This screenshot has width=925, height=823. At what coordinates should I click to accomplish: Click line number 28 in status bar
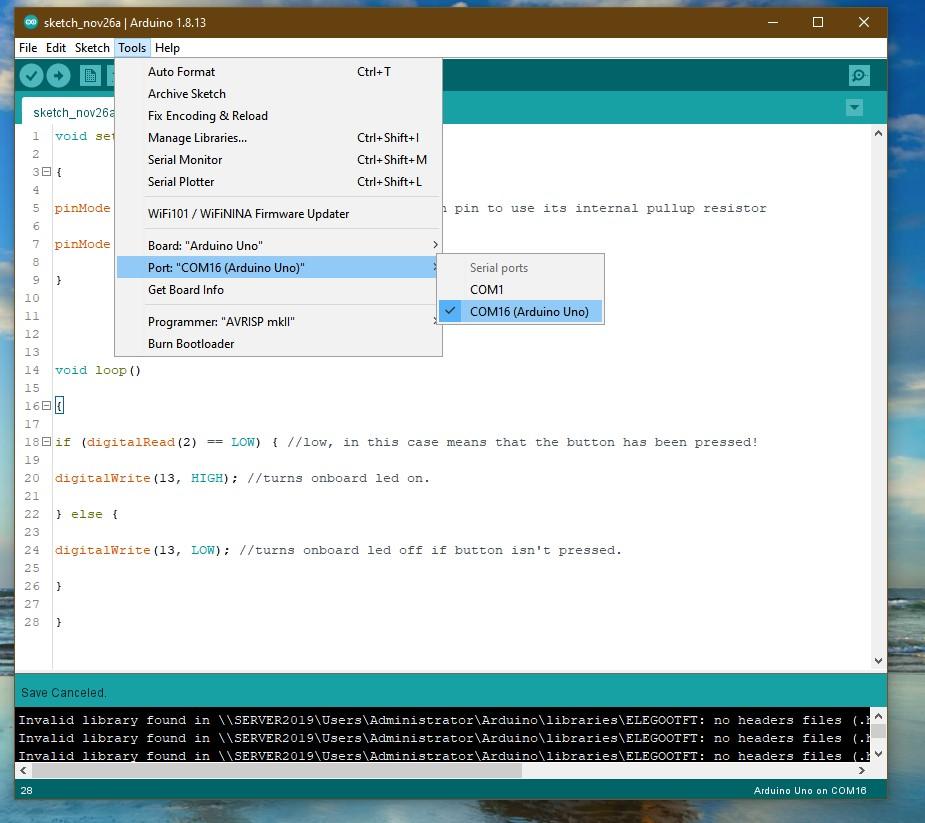27,791
